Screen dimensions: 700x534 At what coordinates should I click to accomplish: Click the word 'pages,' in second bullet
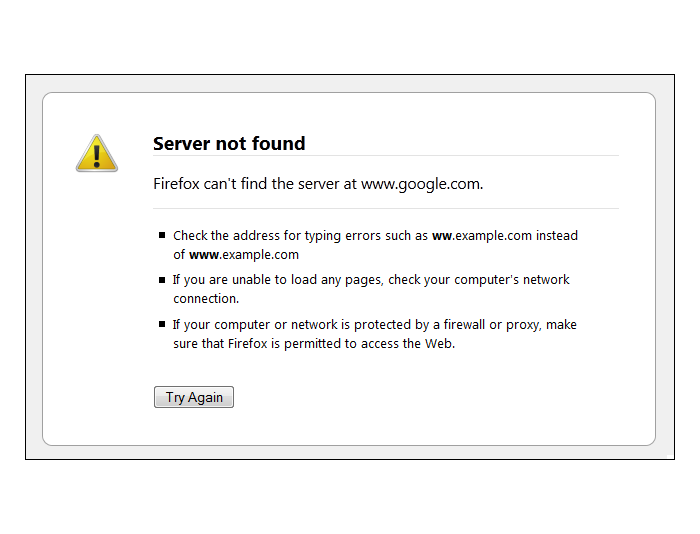[x=364, y=280]
